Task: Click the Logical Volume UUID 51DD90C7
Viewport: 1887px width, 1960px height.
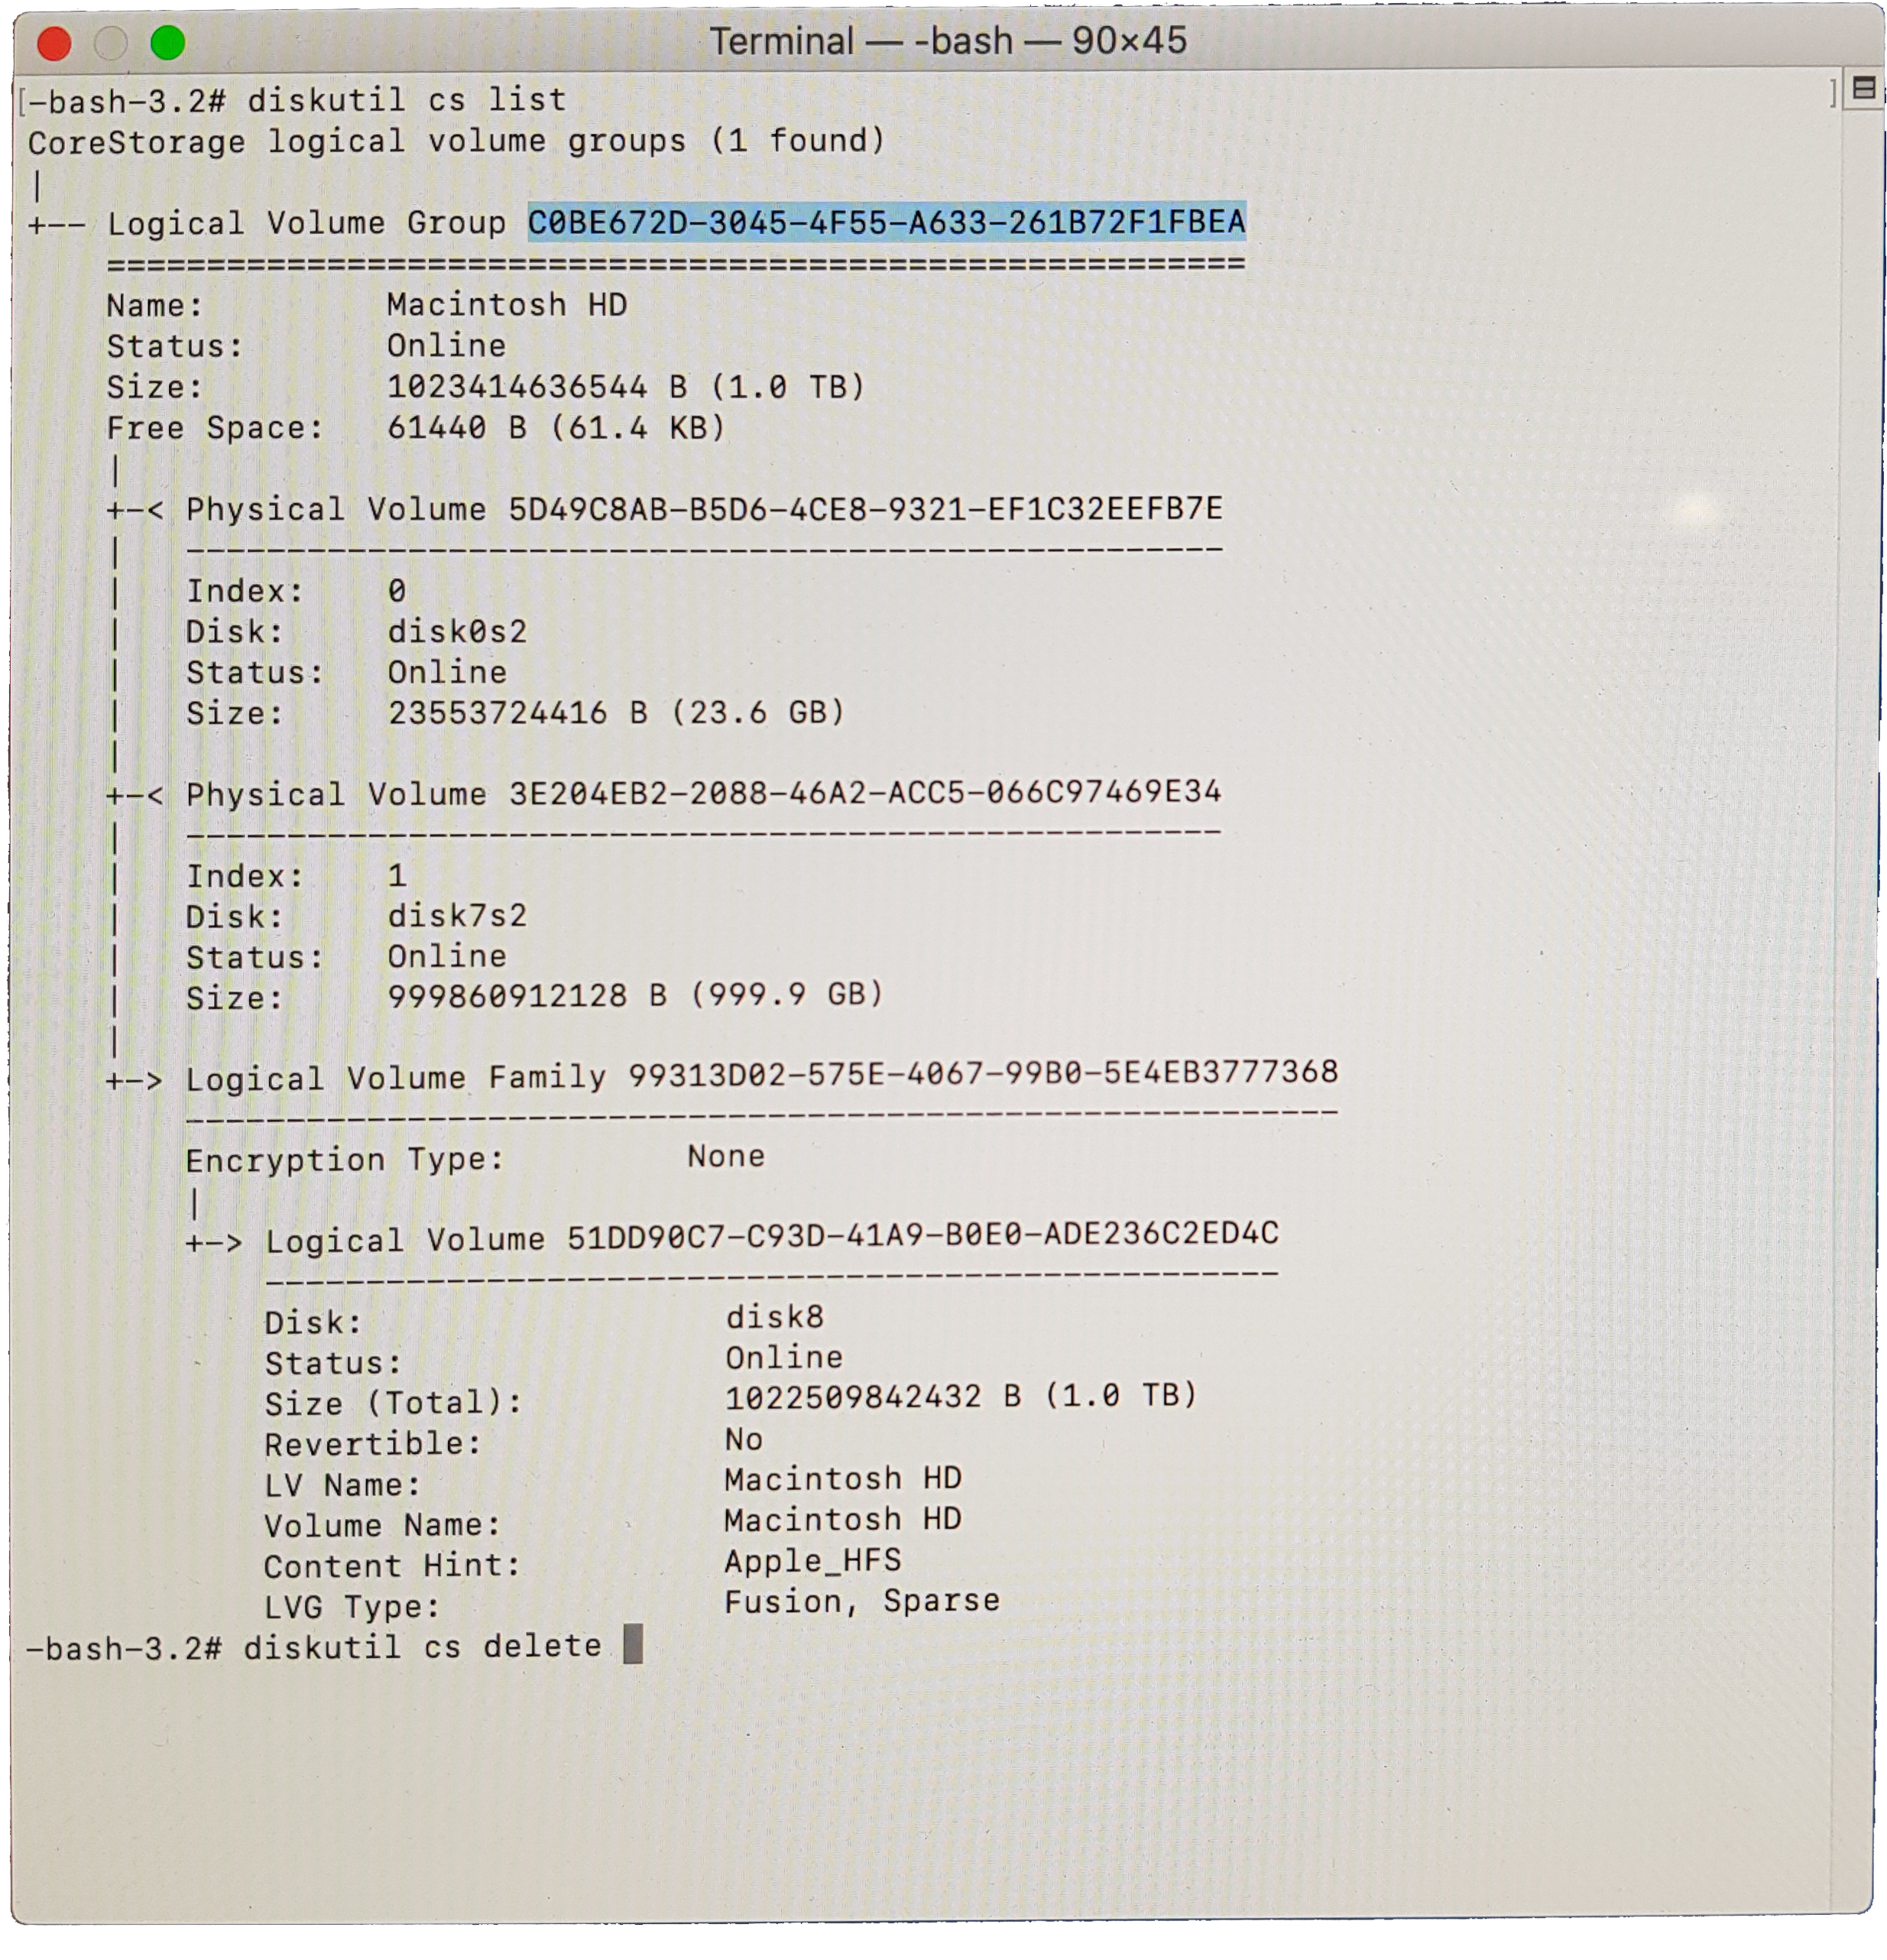Action: 922,1235
